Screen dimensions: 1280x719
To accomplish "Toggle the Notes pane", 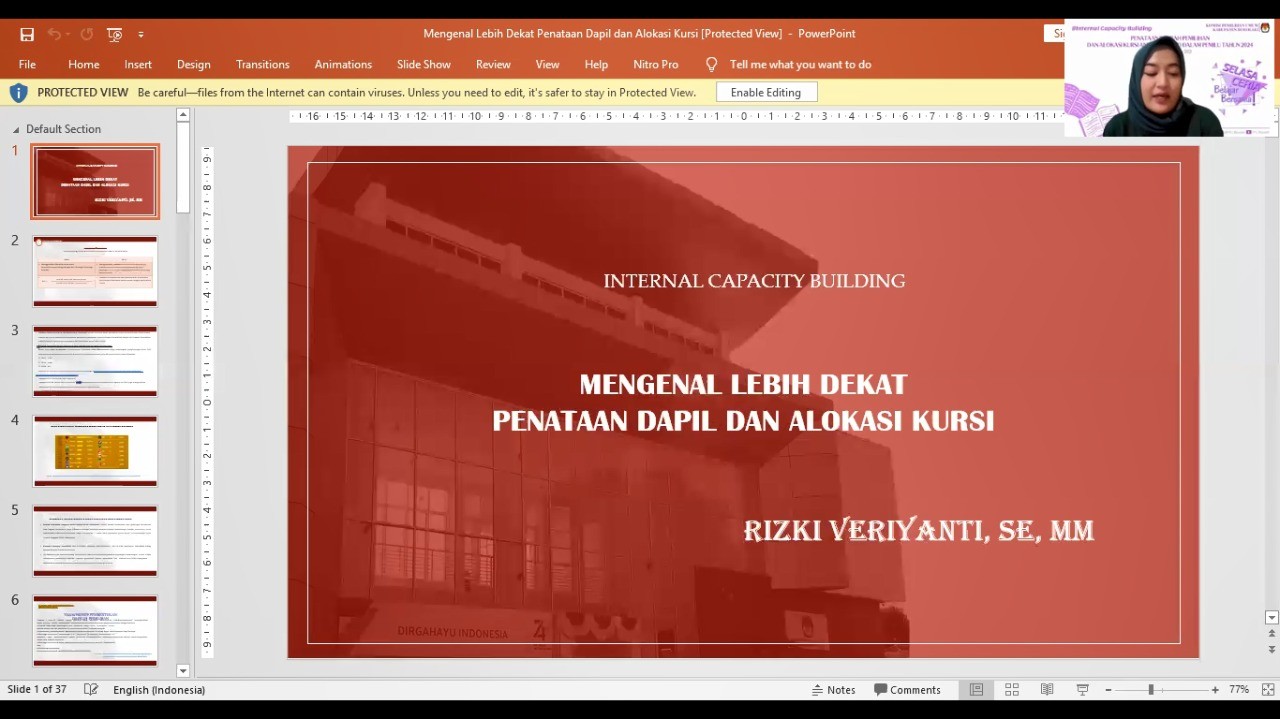I will click(833, 690).
